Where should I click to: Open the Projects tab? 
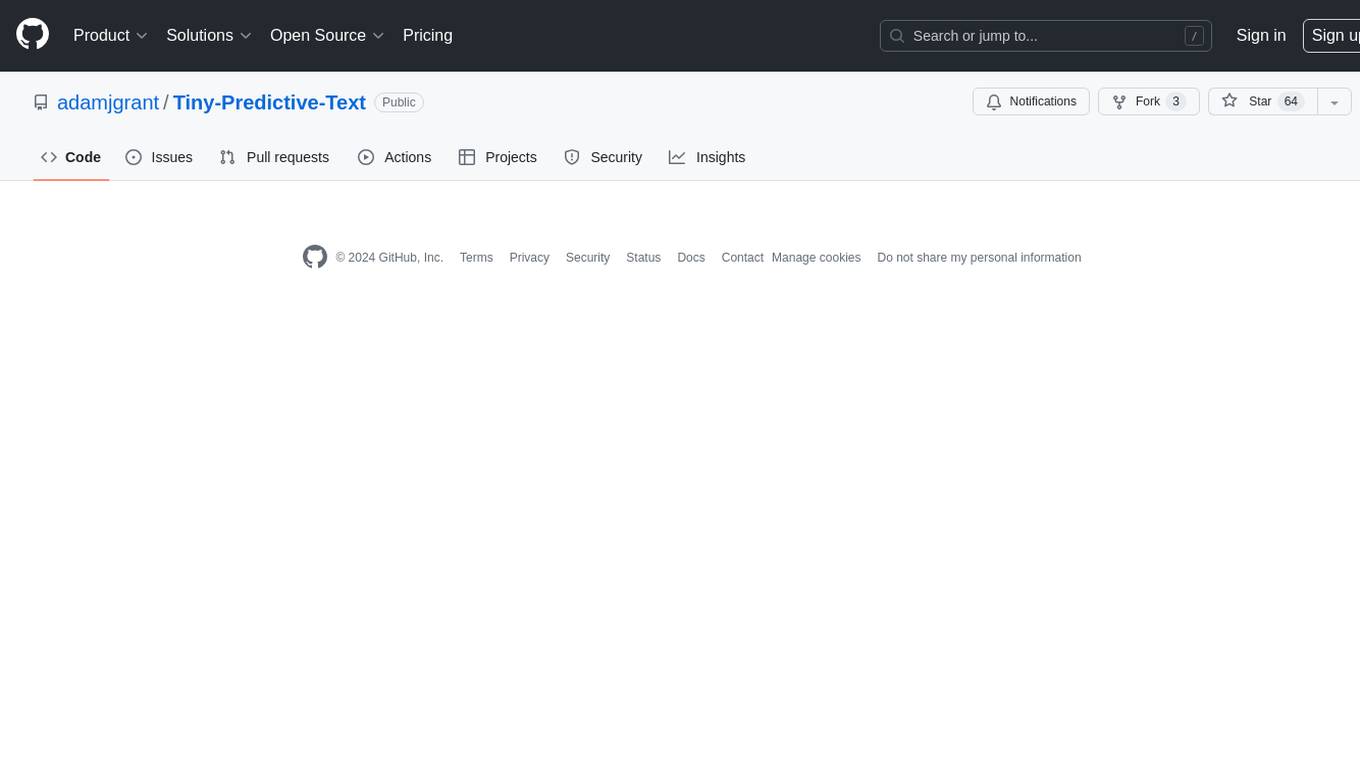coord(498,157)
